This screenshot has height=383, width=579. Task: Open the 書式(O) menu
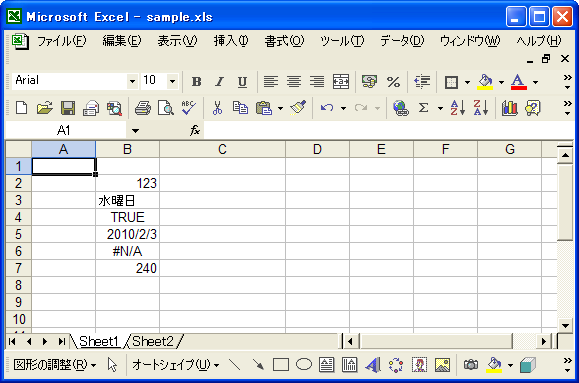click(x=284, y=41)
